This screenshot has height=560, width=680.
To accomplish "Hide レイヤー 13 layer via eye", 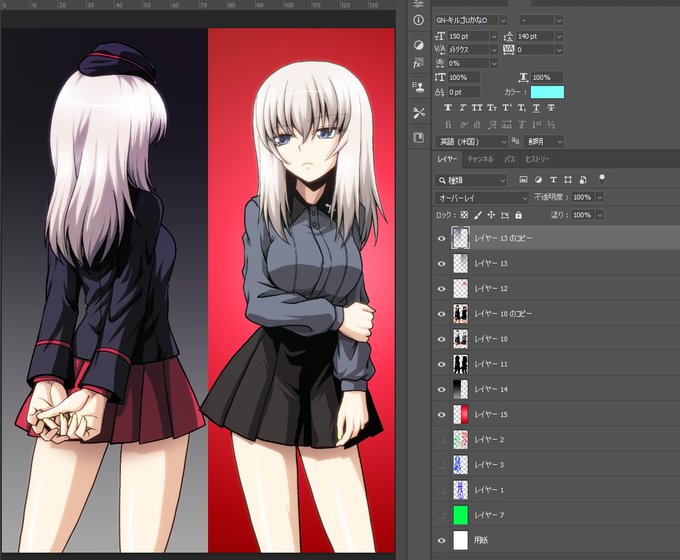I will [x=441, y=264].
